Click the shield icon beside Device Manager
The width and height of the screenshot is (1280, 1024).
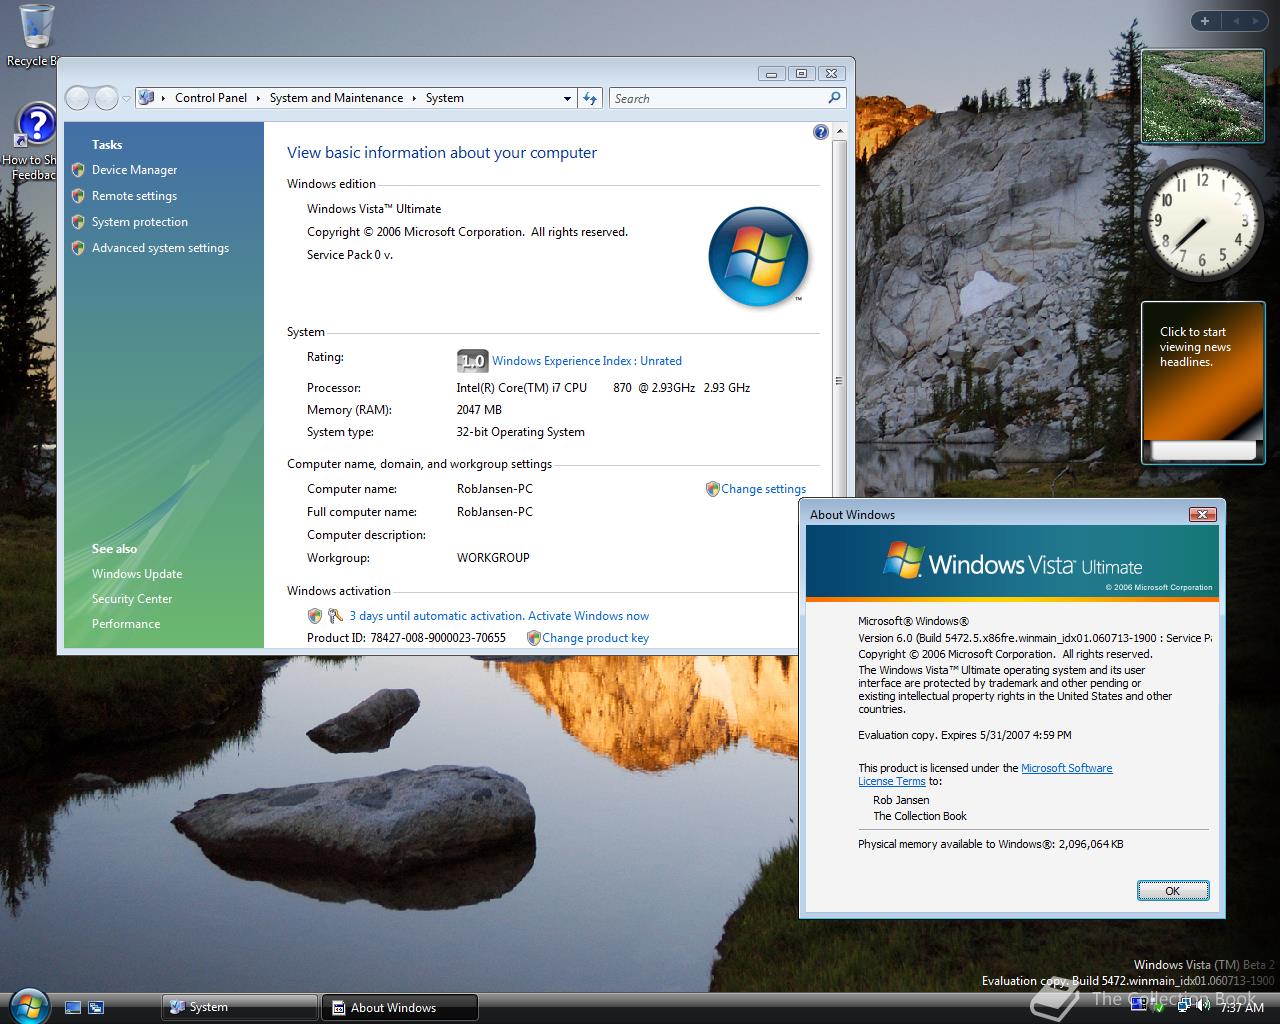point(78,170)
